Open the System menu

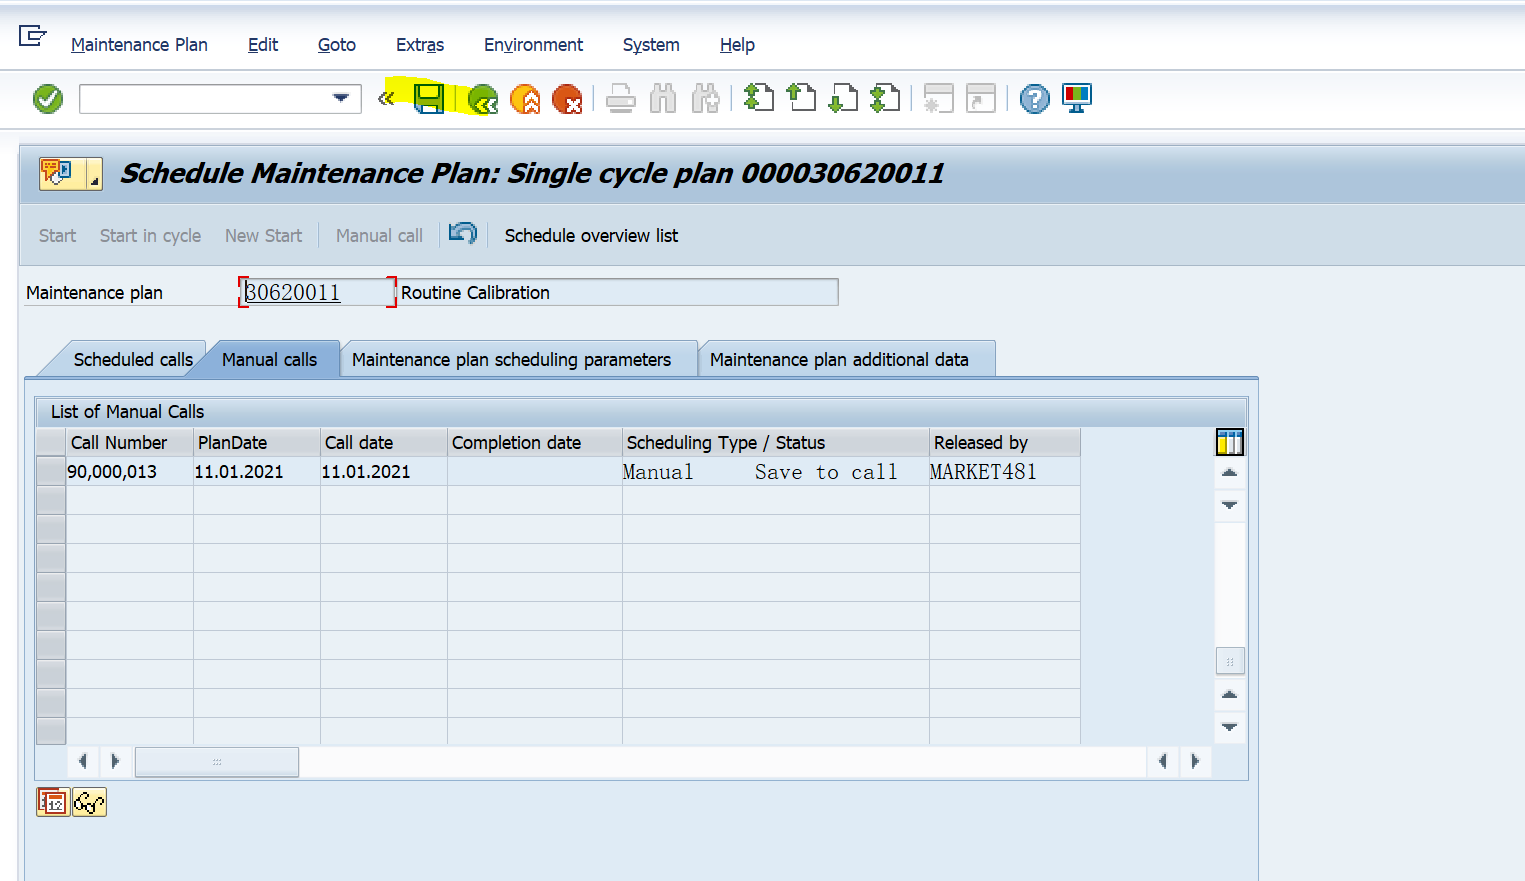pos(651,45)
